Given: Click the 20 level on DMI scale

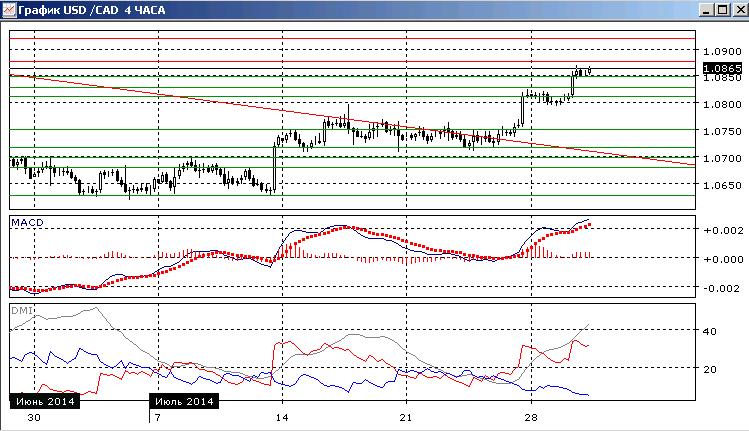Looking at the screenshot, I should (710, 369).
